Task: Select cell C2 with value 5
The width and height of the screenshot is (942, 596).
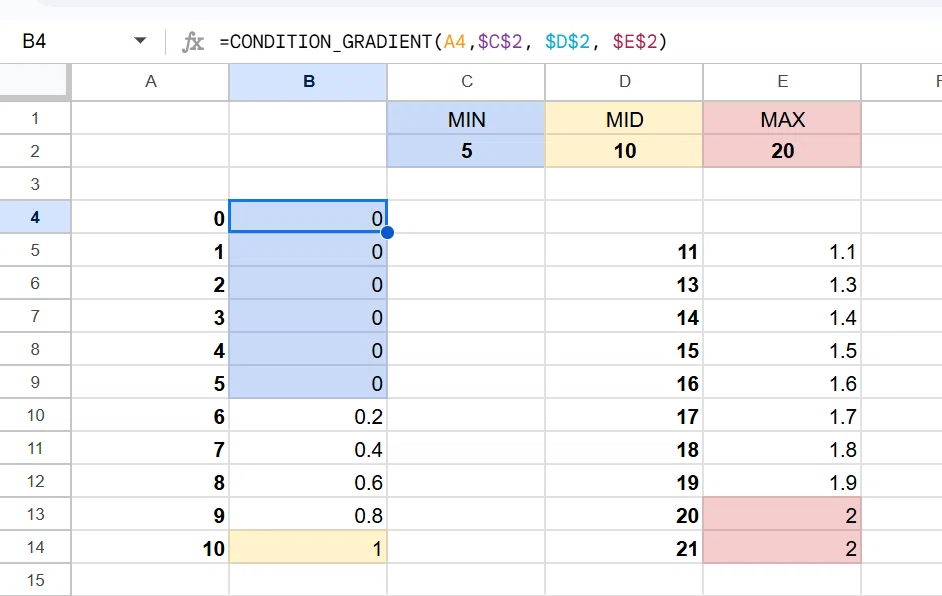Action: tap(466, 151)
